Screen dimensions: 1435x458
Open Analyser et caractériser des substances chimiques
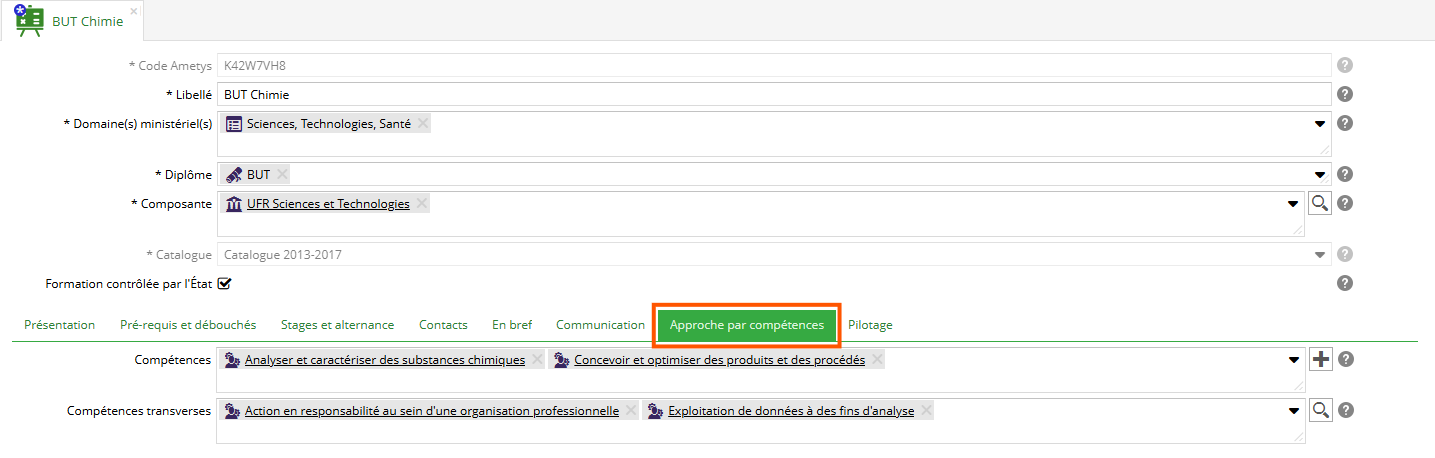(384, 360)
